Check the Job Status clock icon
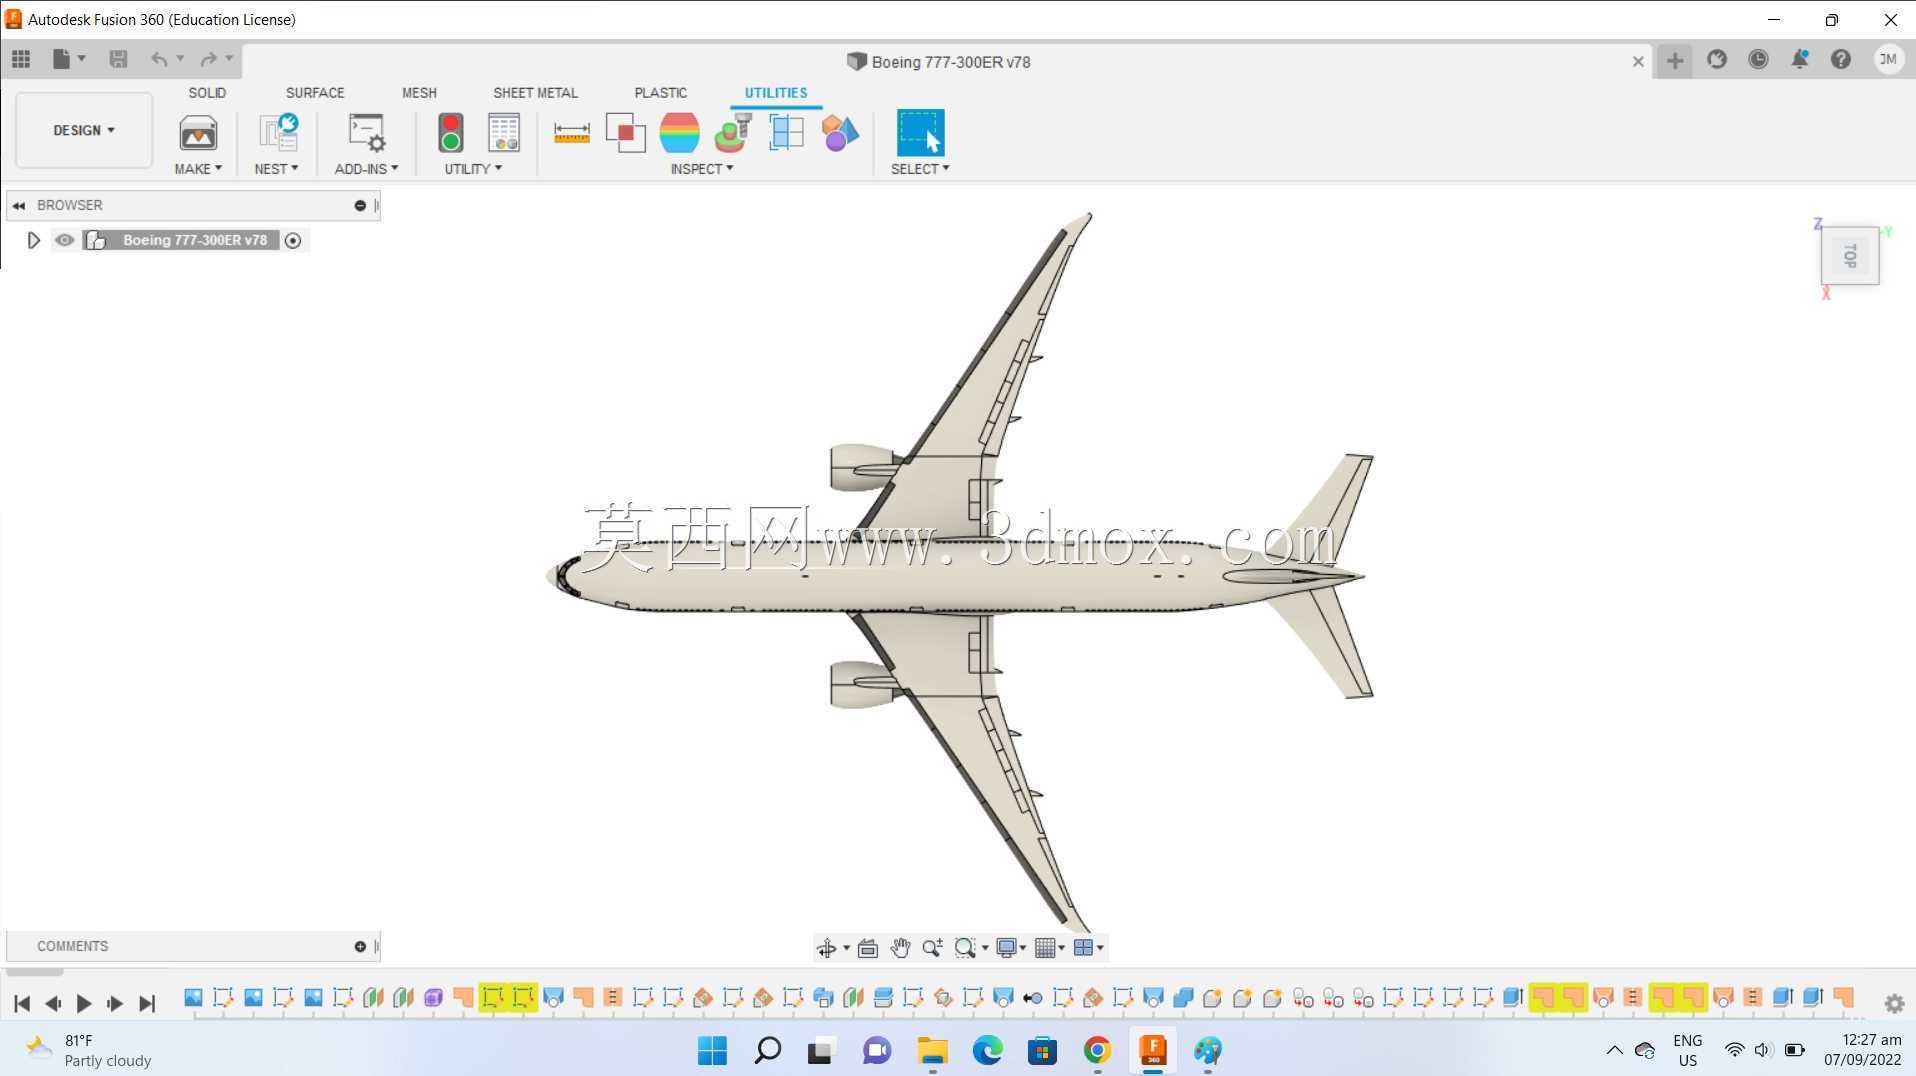The image size is (1916, 1076). 1758,60
